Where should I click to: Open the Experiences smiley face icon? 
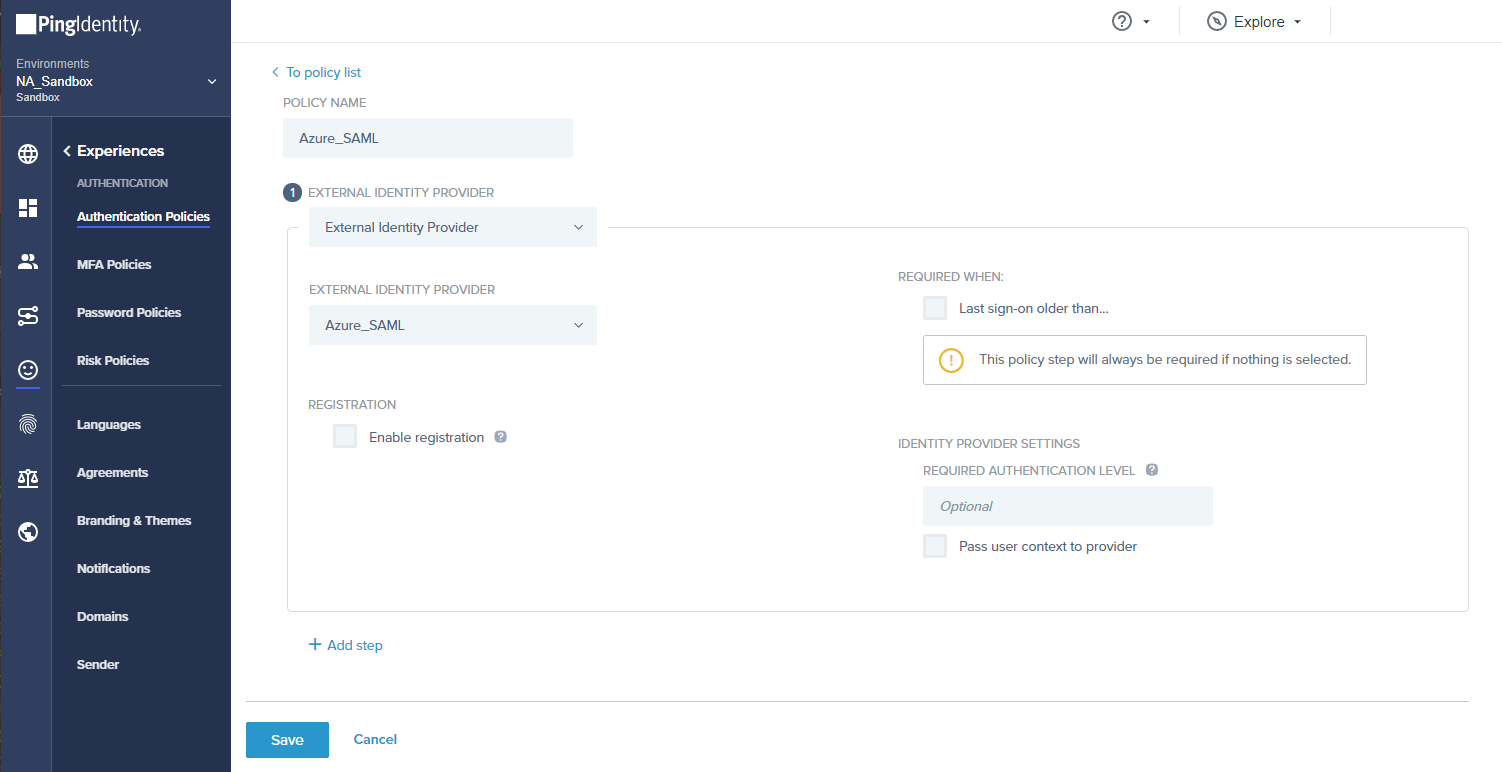tap(27, 370)
